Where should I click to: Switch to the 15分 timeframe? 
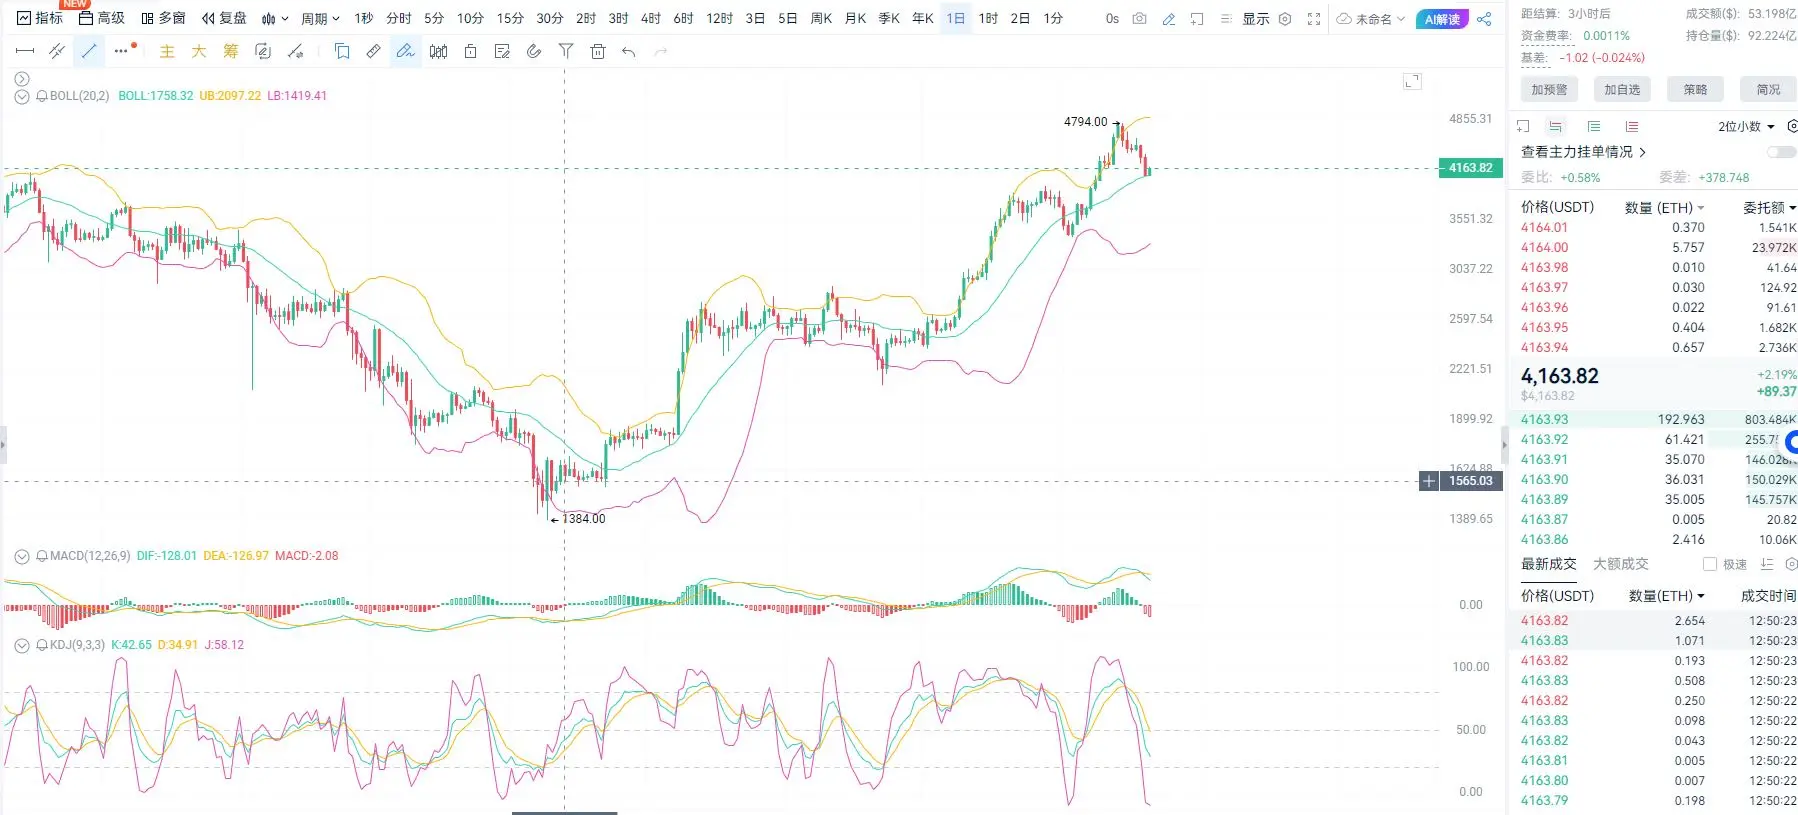point(510,18)
